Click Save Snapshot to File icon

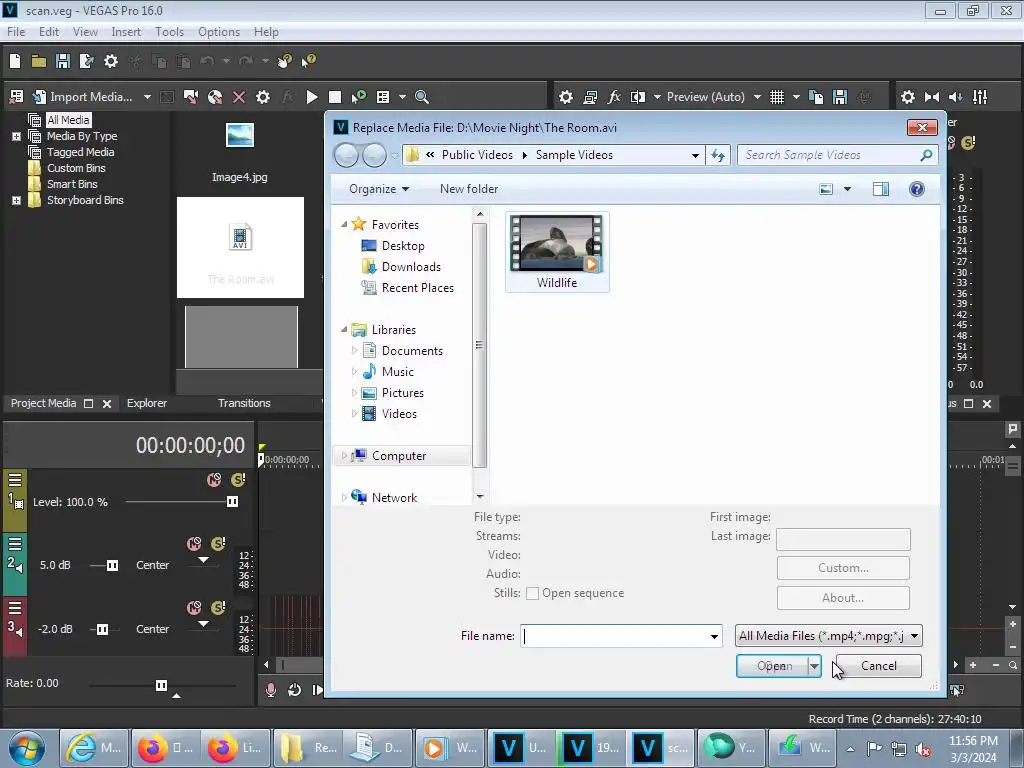tap(840, 97)
